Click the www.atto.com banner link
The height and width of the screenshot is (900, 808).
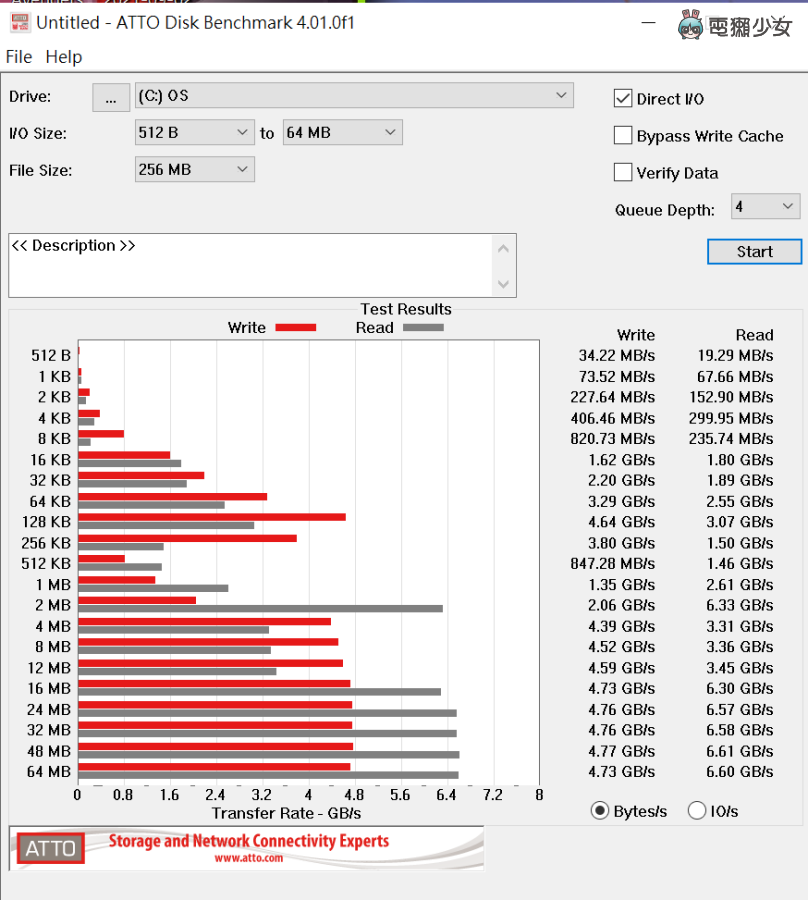248,858
